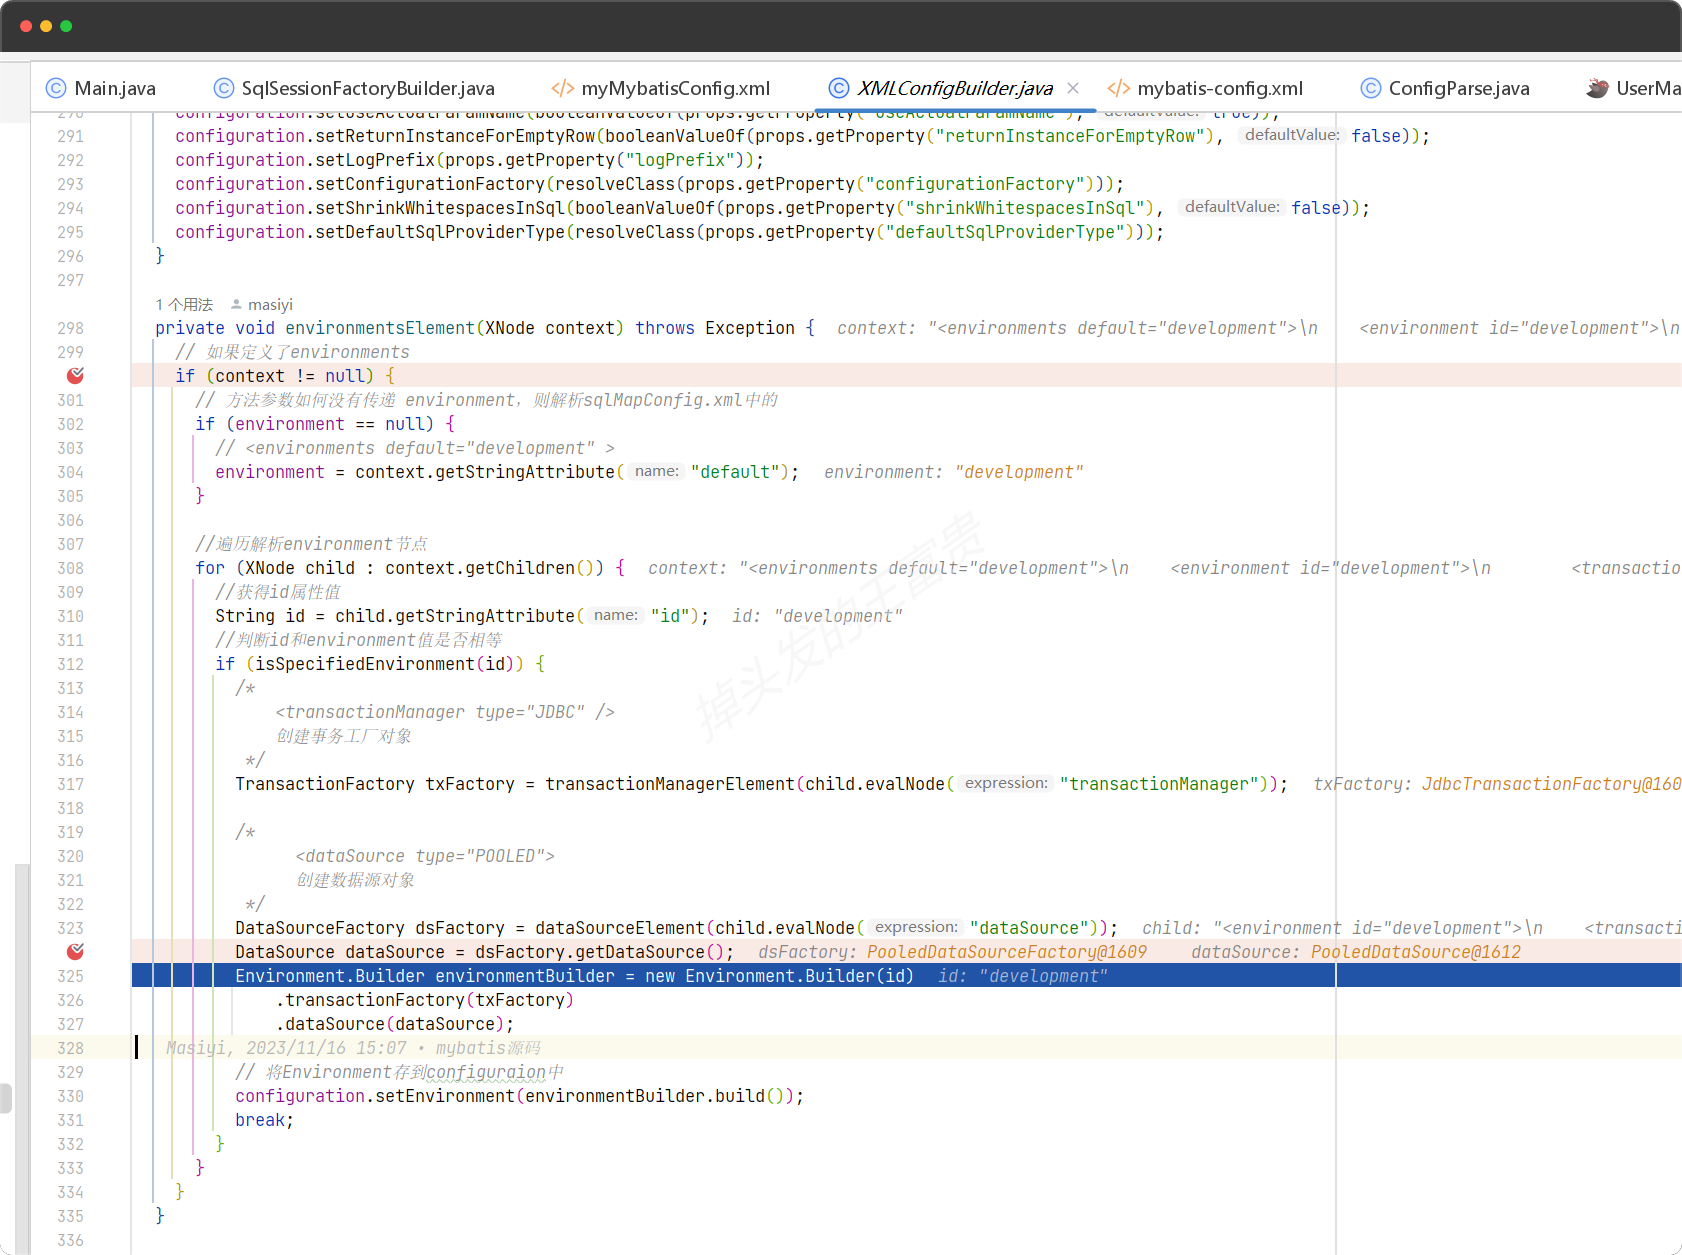Open the '1 个用法' usages hint
Viewport: 1682px width, 1255px height.
[x=184, y=304]
